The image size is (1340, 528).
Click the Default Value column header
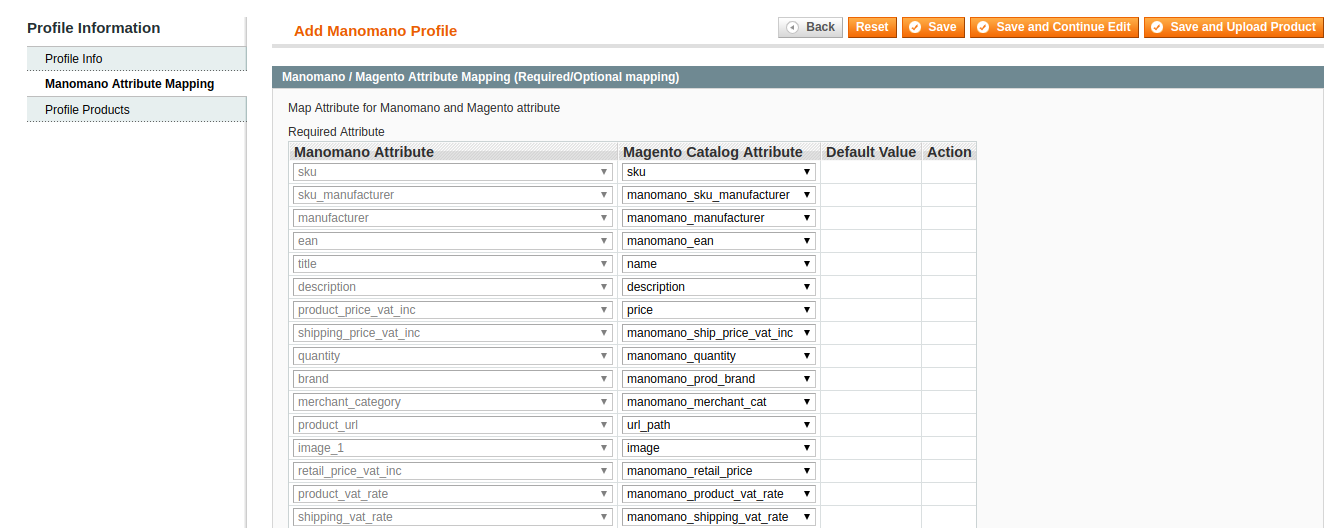point(871,152)
